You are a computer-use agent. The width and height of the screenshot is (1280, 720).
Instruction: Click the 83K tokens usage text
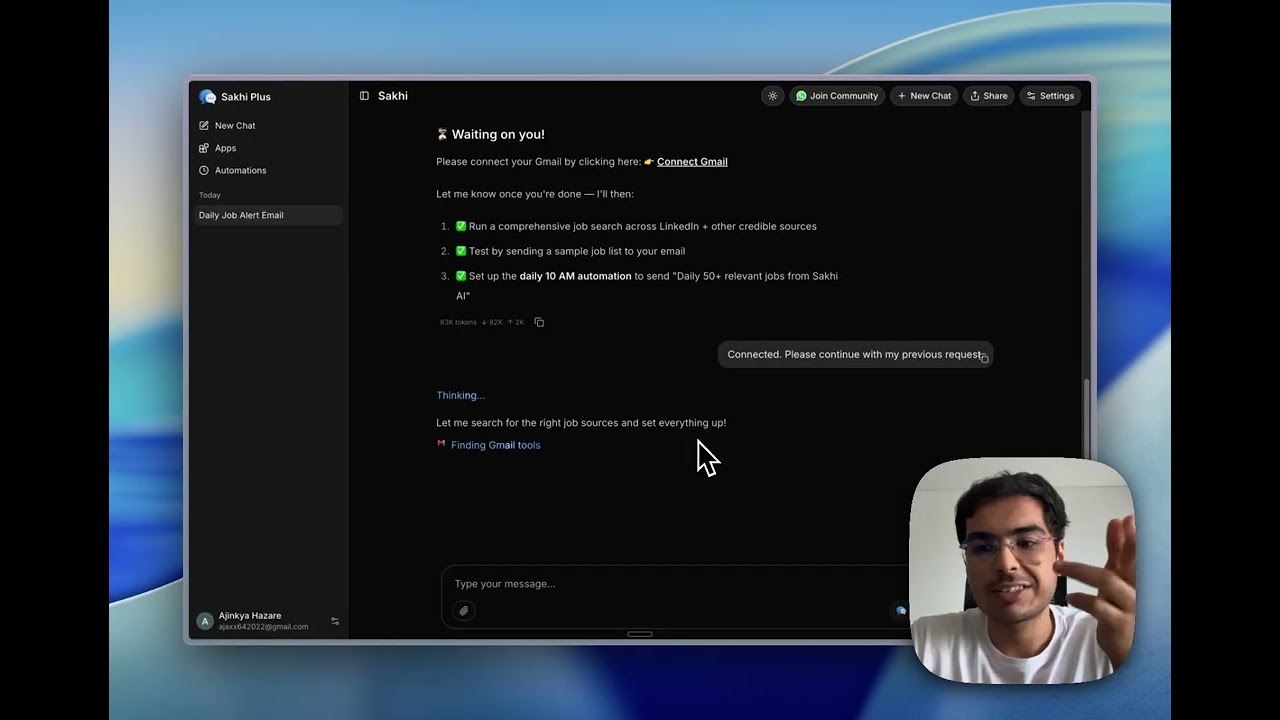pos(458,322)
